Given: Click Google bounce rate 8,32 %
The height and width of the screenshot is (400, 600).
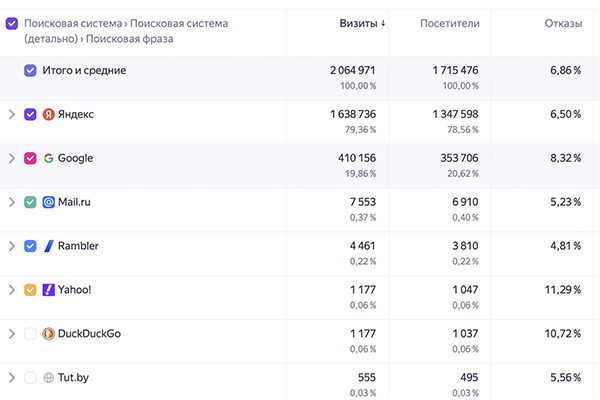Looking at the screenshot, I should [x=566, y=158].
